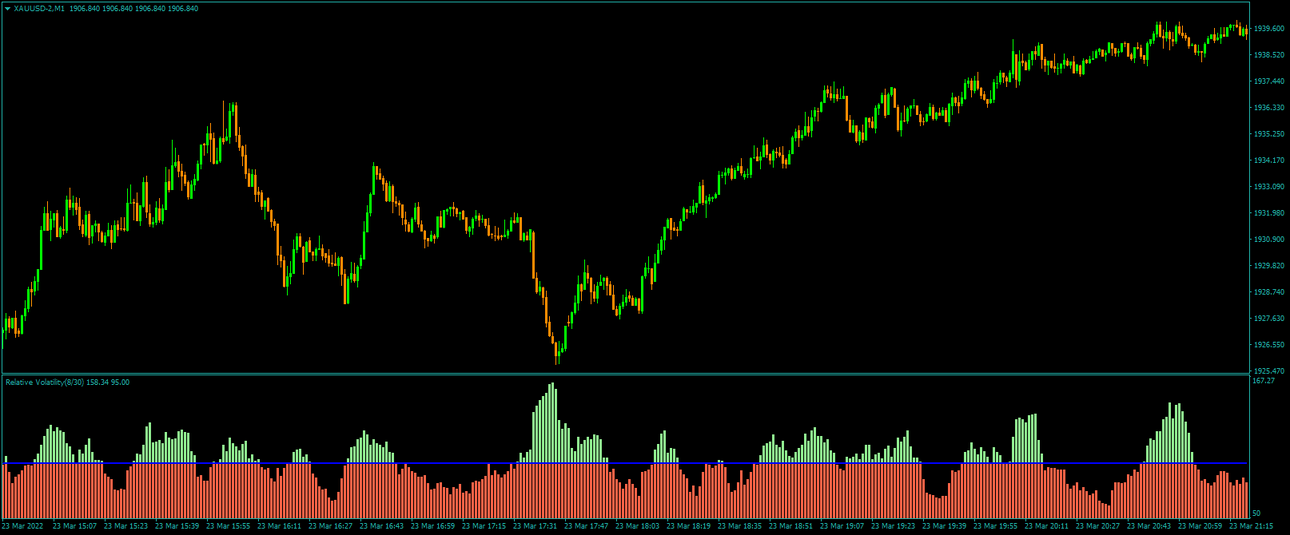Click the 1925.470 price axis label
Screen dimensions: 1290x535
[1269, 371]
